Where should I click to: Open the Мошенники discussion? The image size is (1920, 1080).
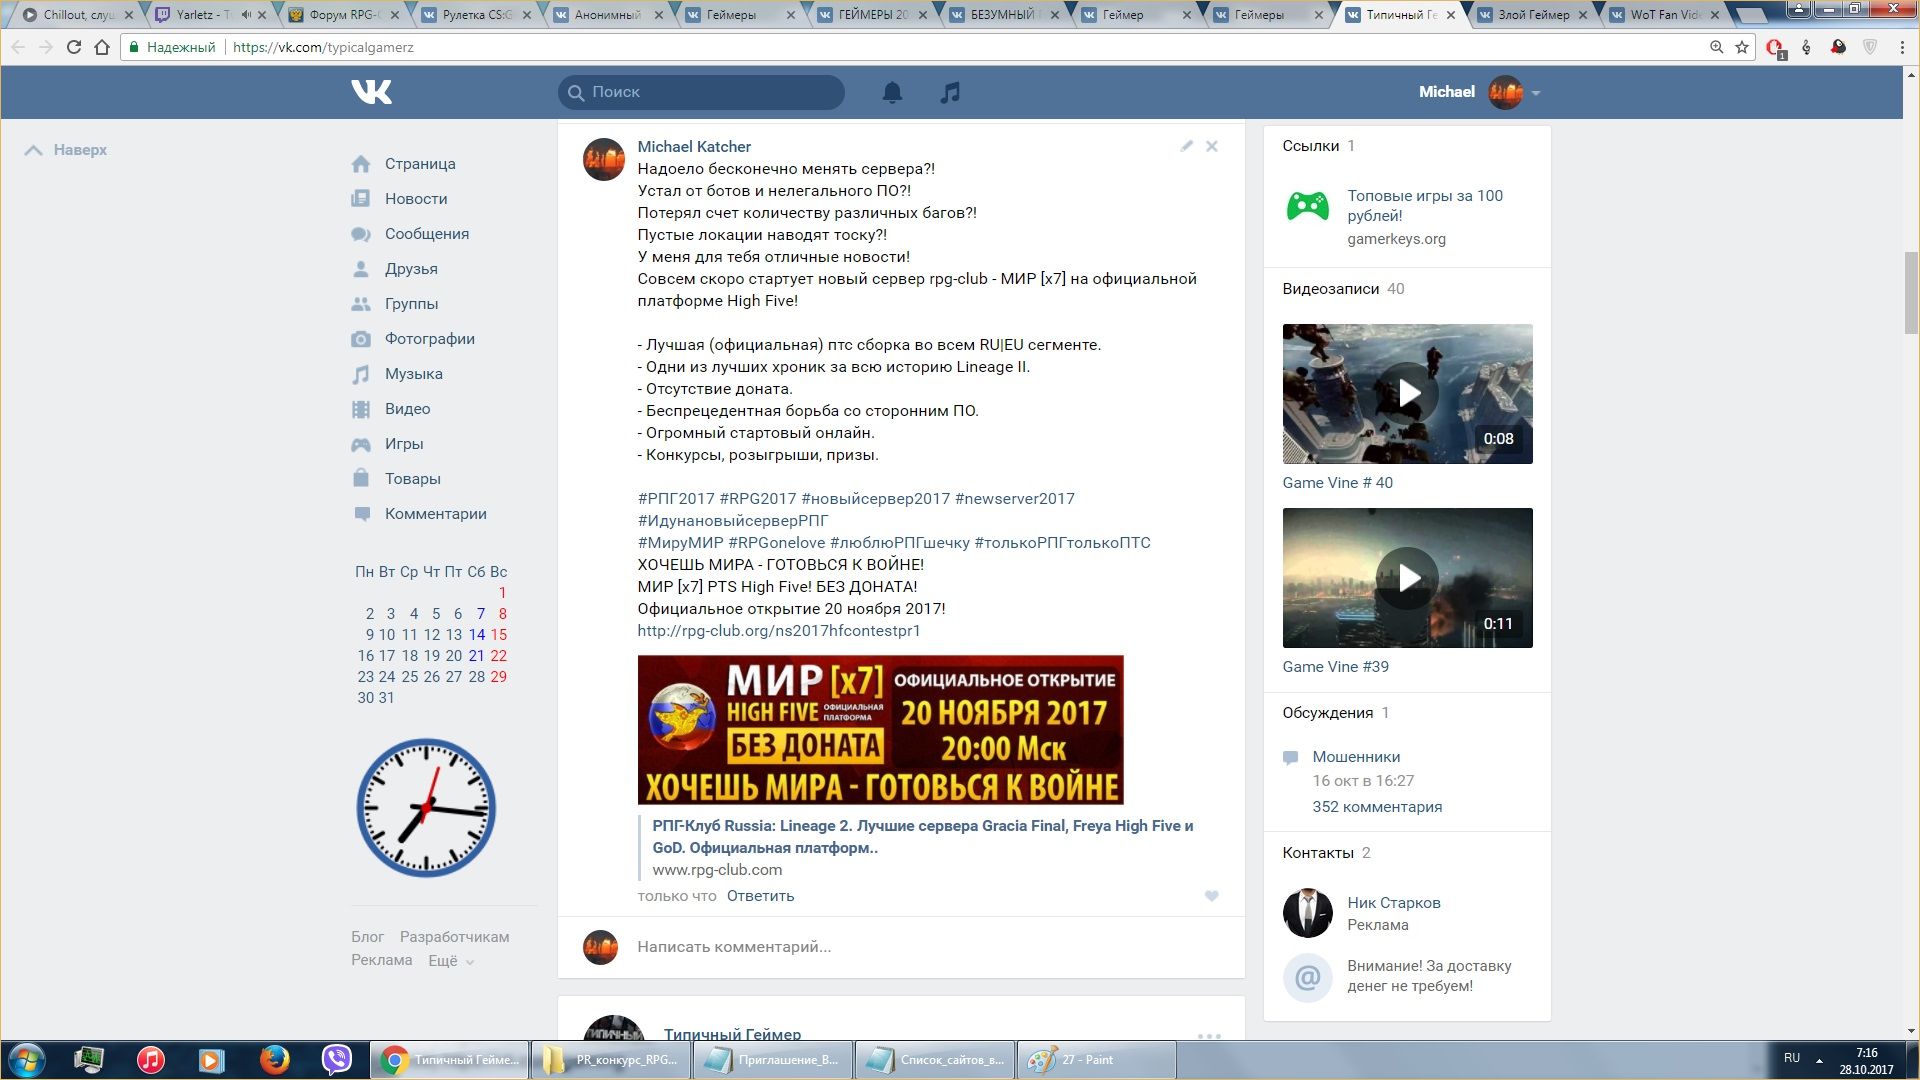coord(1356,757)
